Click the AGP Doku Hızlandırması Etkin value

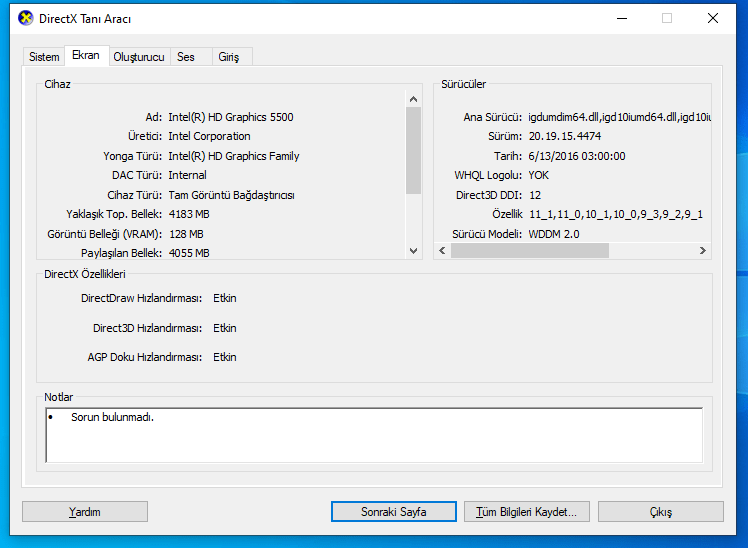click(x=225, y=357)
